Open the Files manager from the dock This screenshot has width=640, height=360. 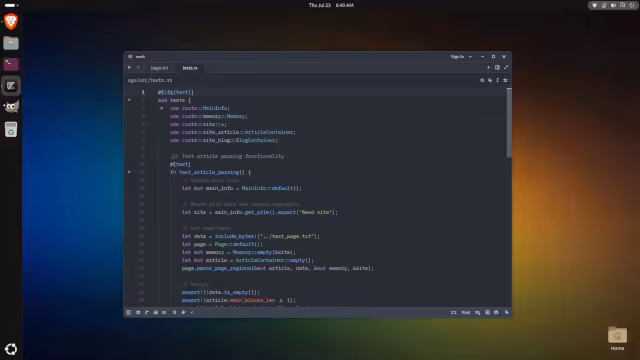11,43
